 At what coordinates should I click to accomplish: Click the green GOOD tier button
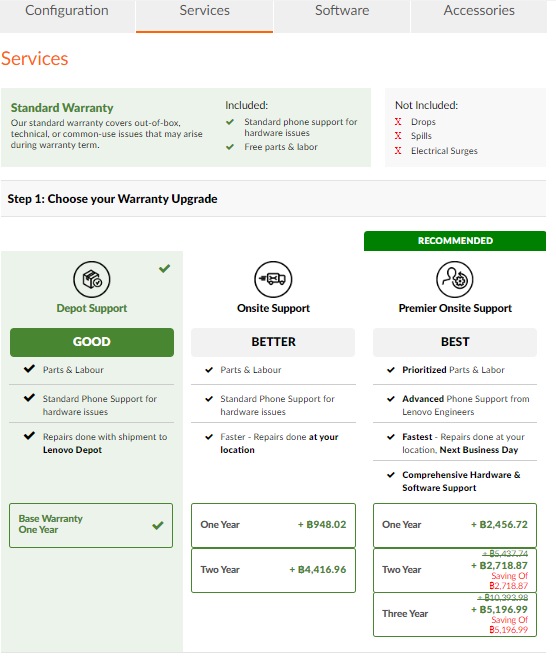coord(92,342)
